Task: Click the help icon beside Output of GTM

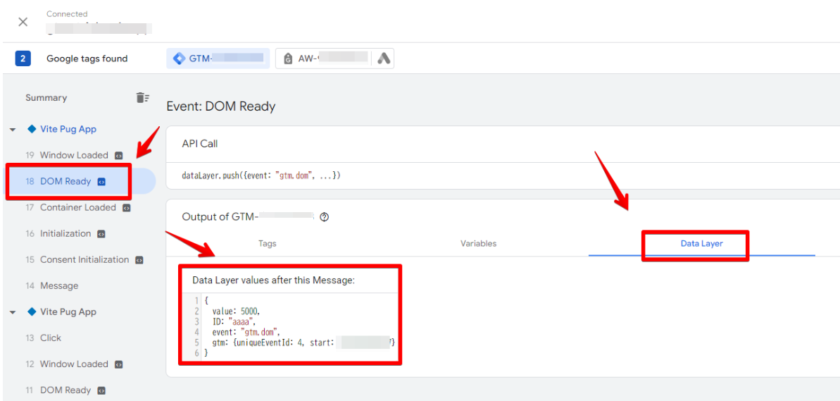Action: (x=324, y=216)
